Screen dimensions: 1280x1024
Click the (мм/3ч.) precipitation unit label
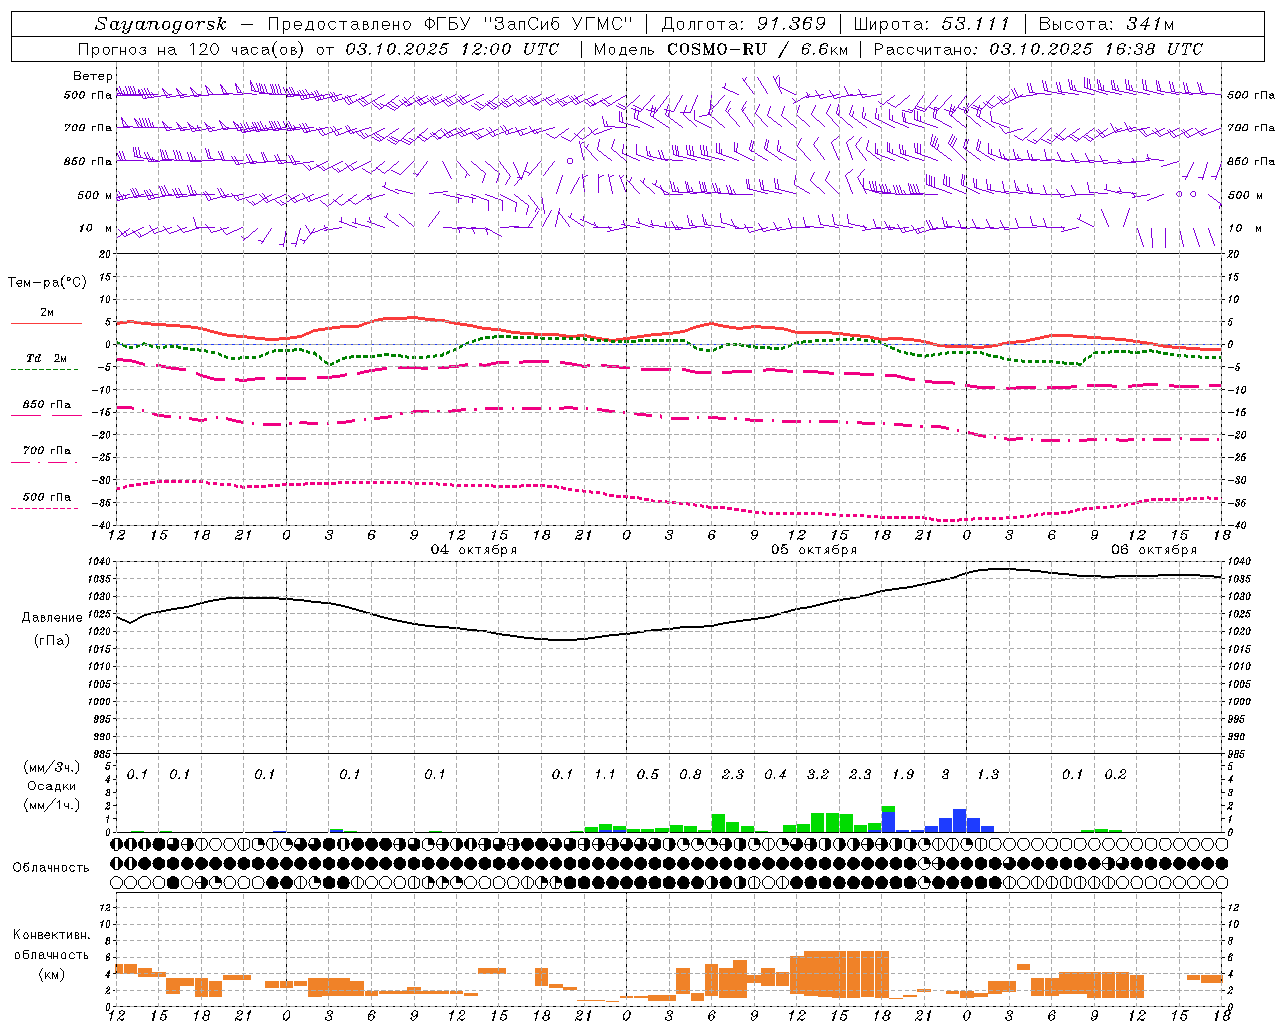tap(52, 767)
